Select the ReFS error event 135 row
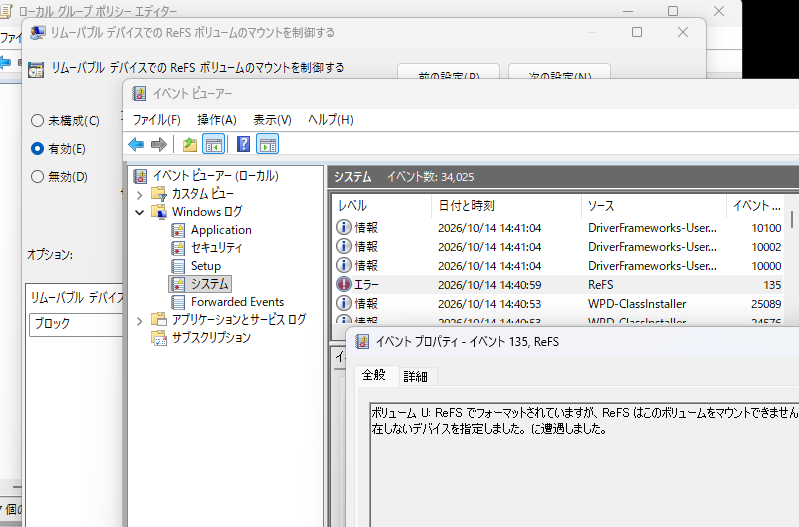The width and height of the screenshot is (799, 527). point(558,285)
